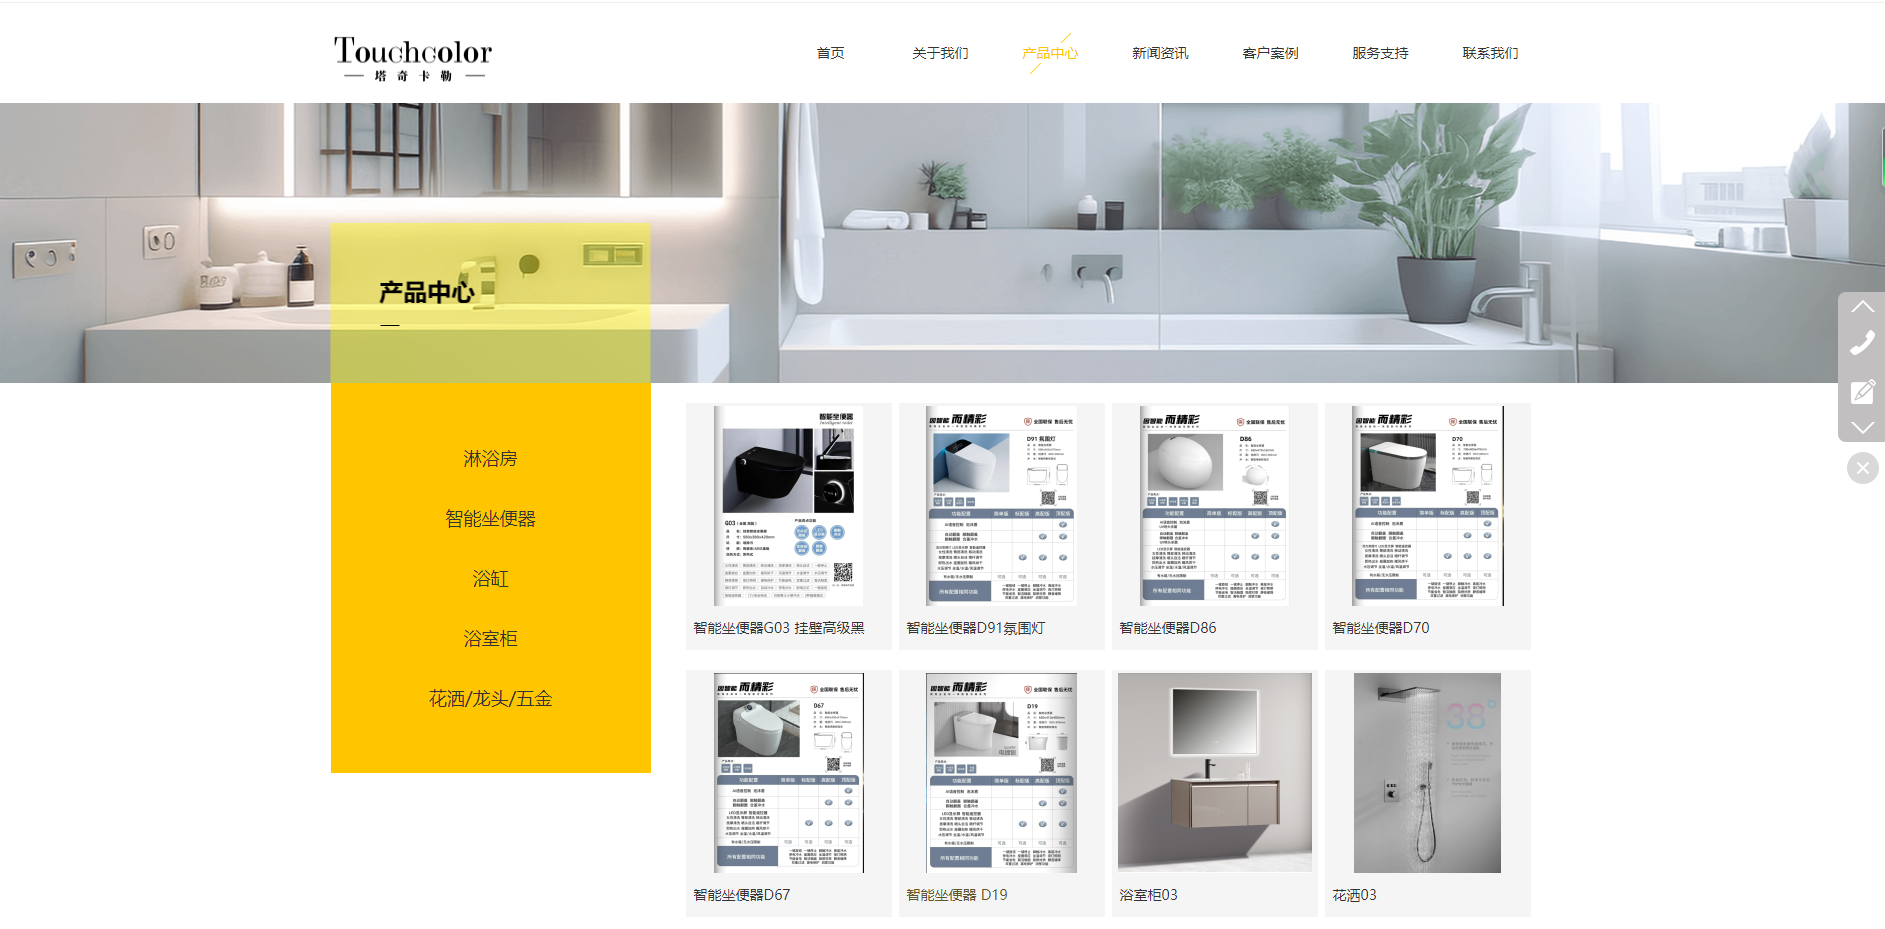Select 花洒/龙头/五金 category
The height and width of the screenshot is (929, 1885).
[490, 699]
